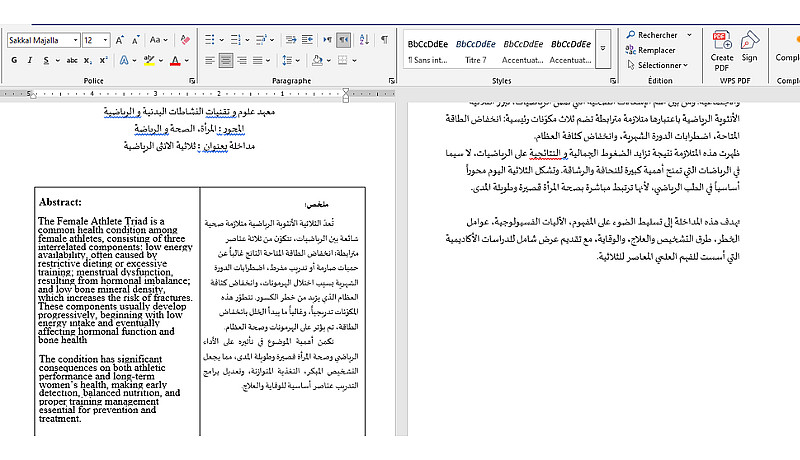Viewport: 800px width, 460px height.
Task: Apply the yellow highlight color
Action: pyautogui.click(x=149, y=60)
